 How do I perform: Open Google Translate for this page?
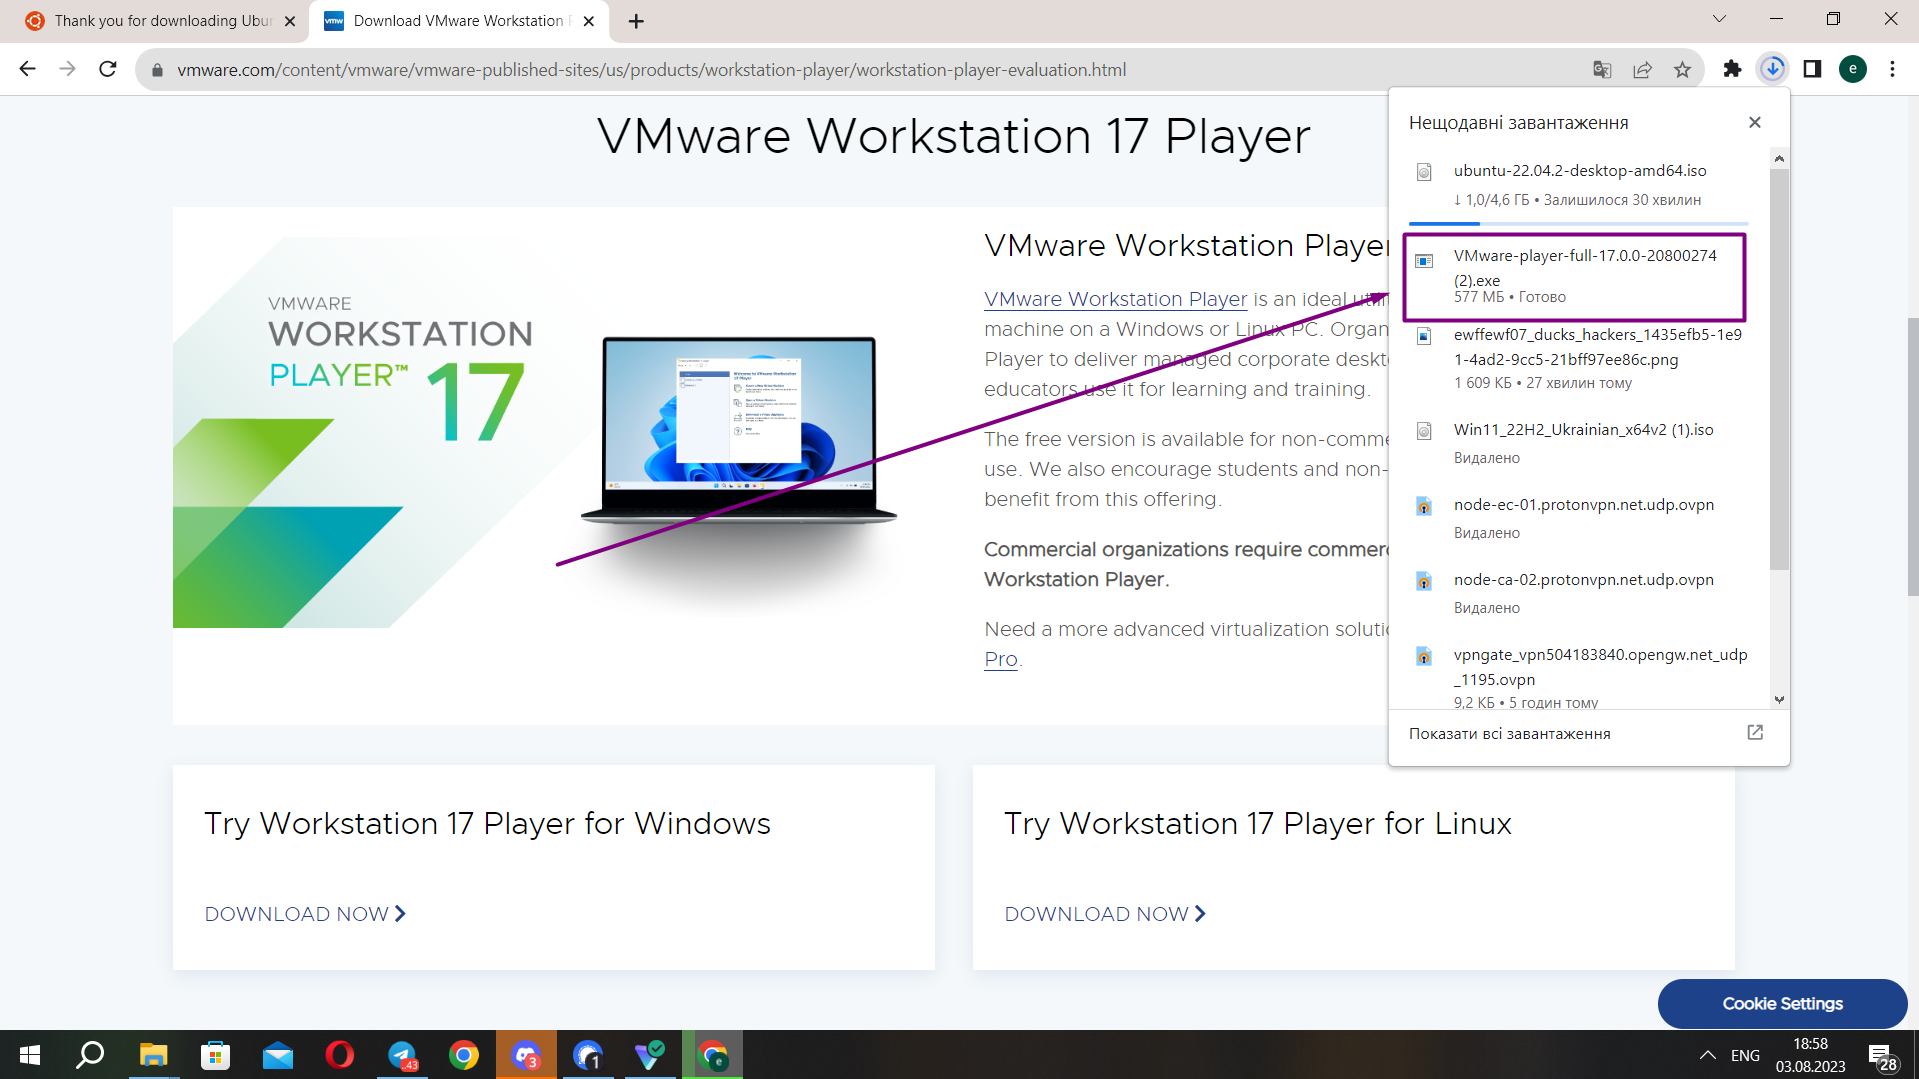click(1602, 69)
